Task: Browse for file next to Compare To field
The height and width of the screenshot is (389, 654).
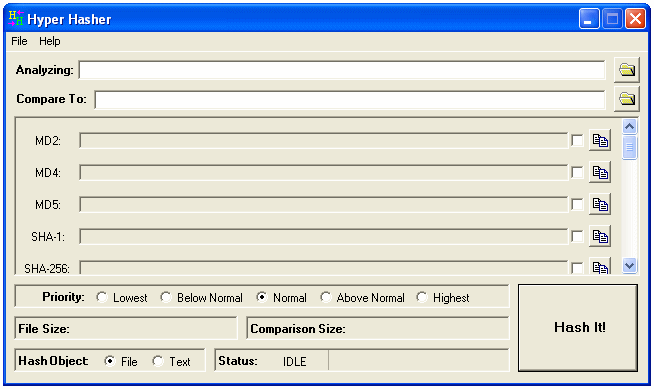Action: point(626,99)
